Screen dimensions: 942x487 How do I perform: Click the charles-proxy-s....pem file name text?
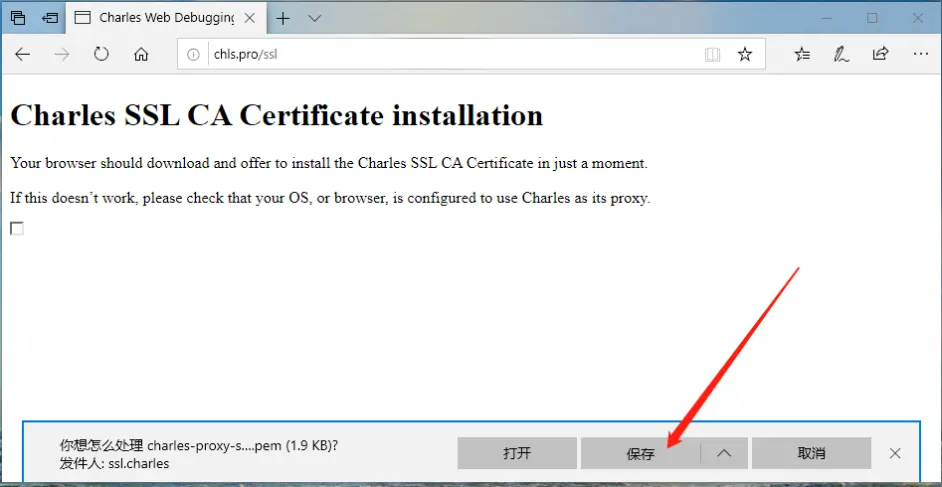coord(214,446)
